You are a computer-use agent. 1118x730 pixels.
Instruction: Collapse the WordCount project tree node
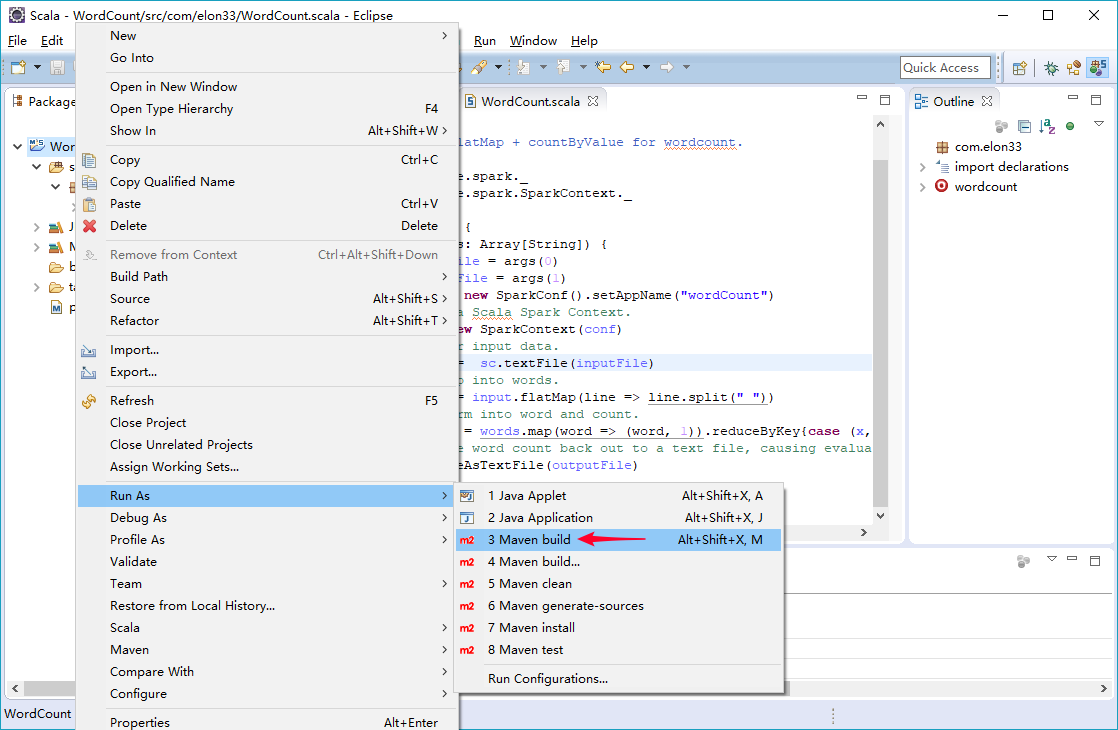[17, 146]
